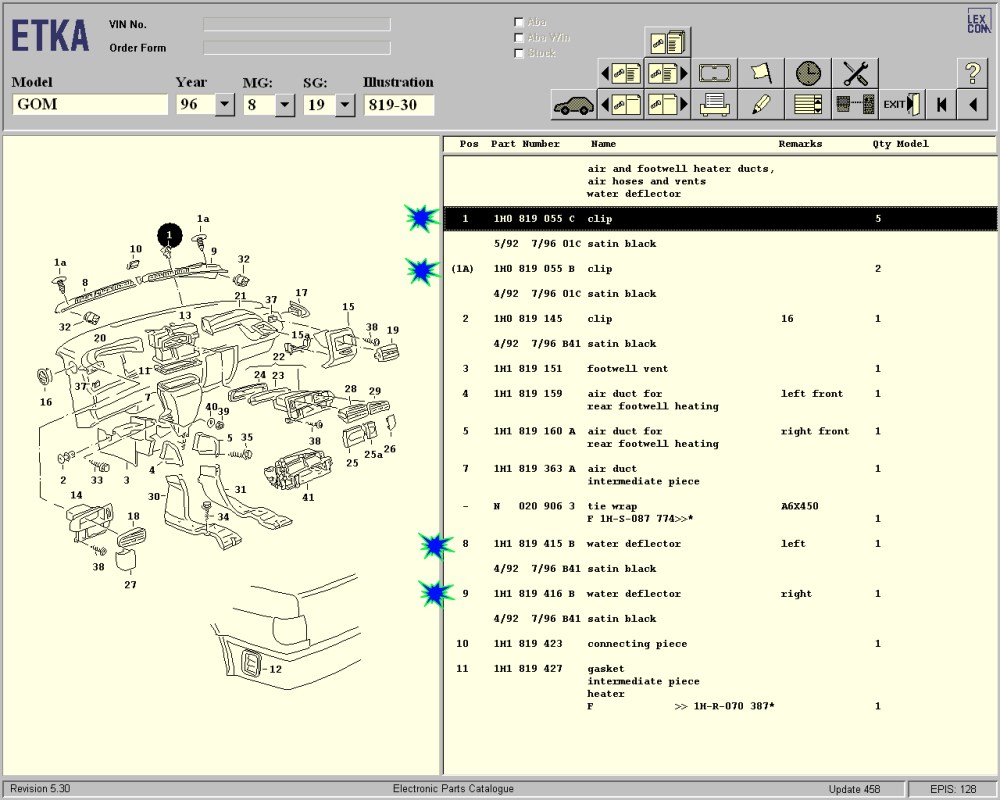This screenshot has height=800, width=1000.
Task: Open the Year dropdown arrow
Action: point(224,105)
